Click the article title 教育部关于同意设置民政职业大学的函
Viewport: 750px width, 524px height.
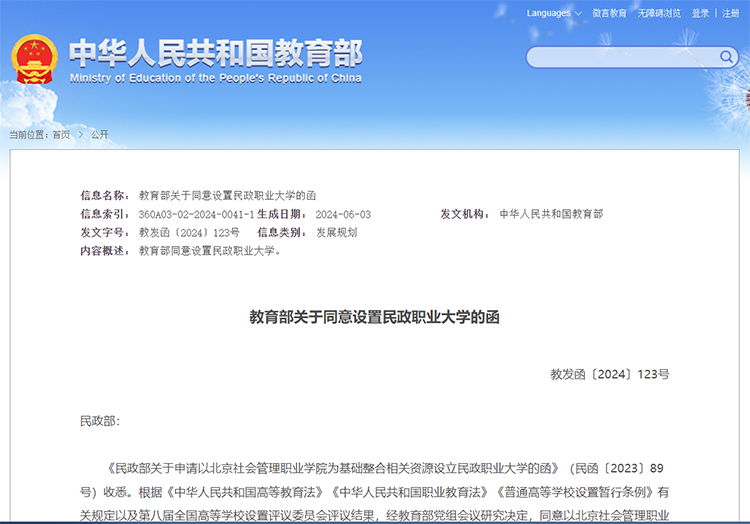[x=374, y=317]
